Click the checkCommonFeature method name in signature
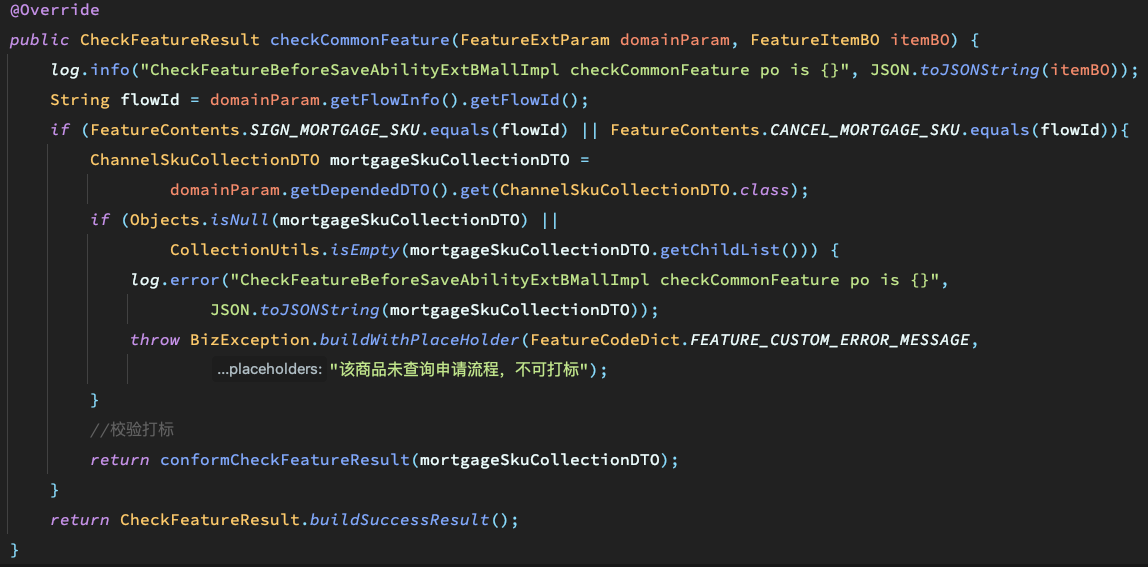Image resolution: width=1148 pixels, height=567 pixels. (x=361, y=40)
